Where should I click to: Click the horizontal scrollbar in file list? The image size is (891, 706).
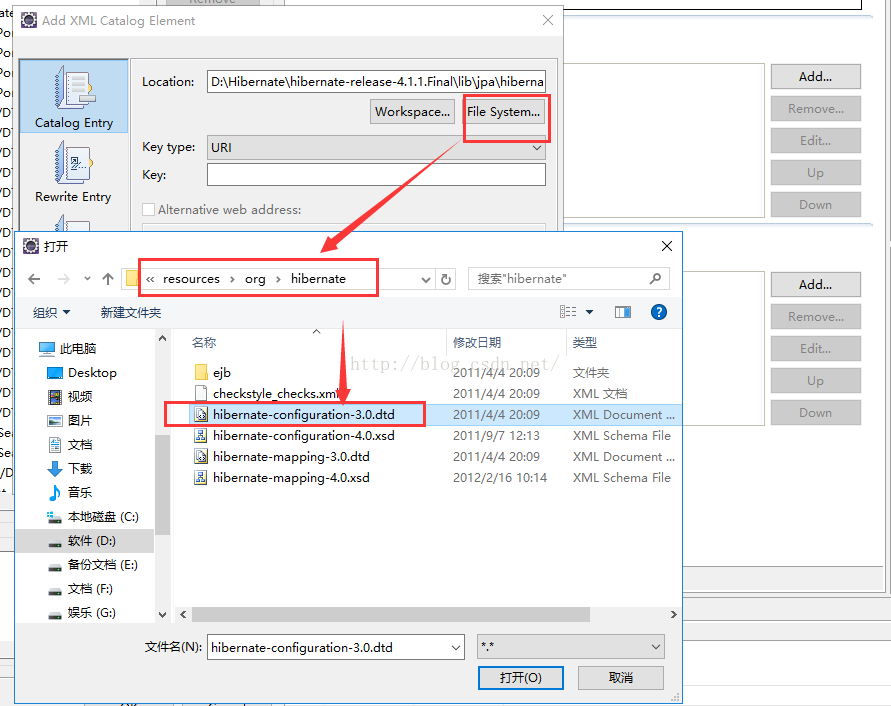coord(391,614)
